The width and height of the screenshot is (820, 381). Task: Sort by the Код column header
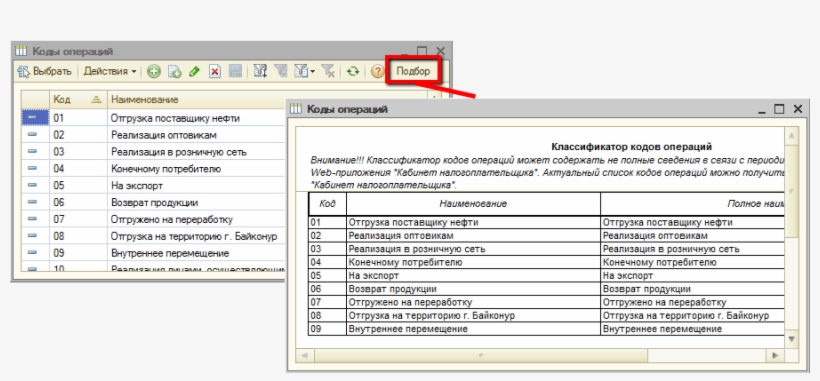tap(78, 99)
